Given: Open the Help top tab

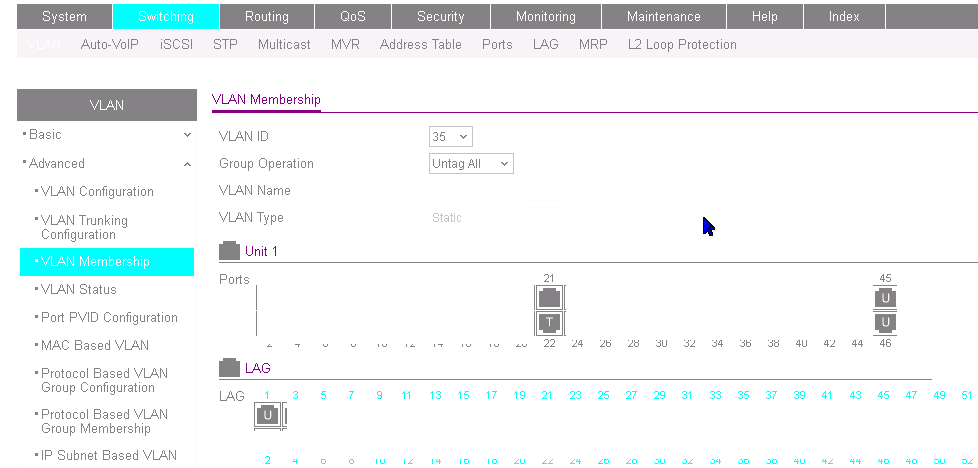Looking at the screenshot, I should coord(765,17).
